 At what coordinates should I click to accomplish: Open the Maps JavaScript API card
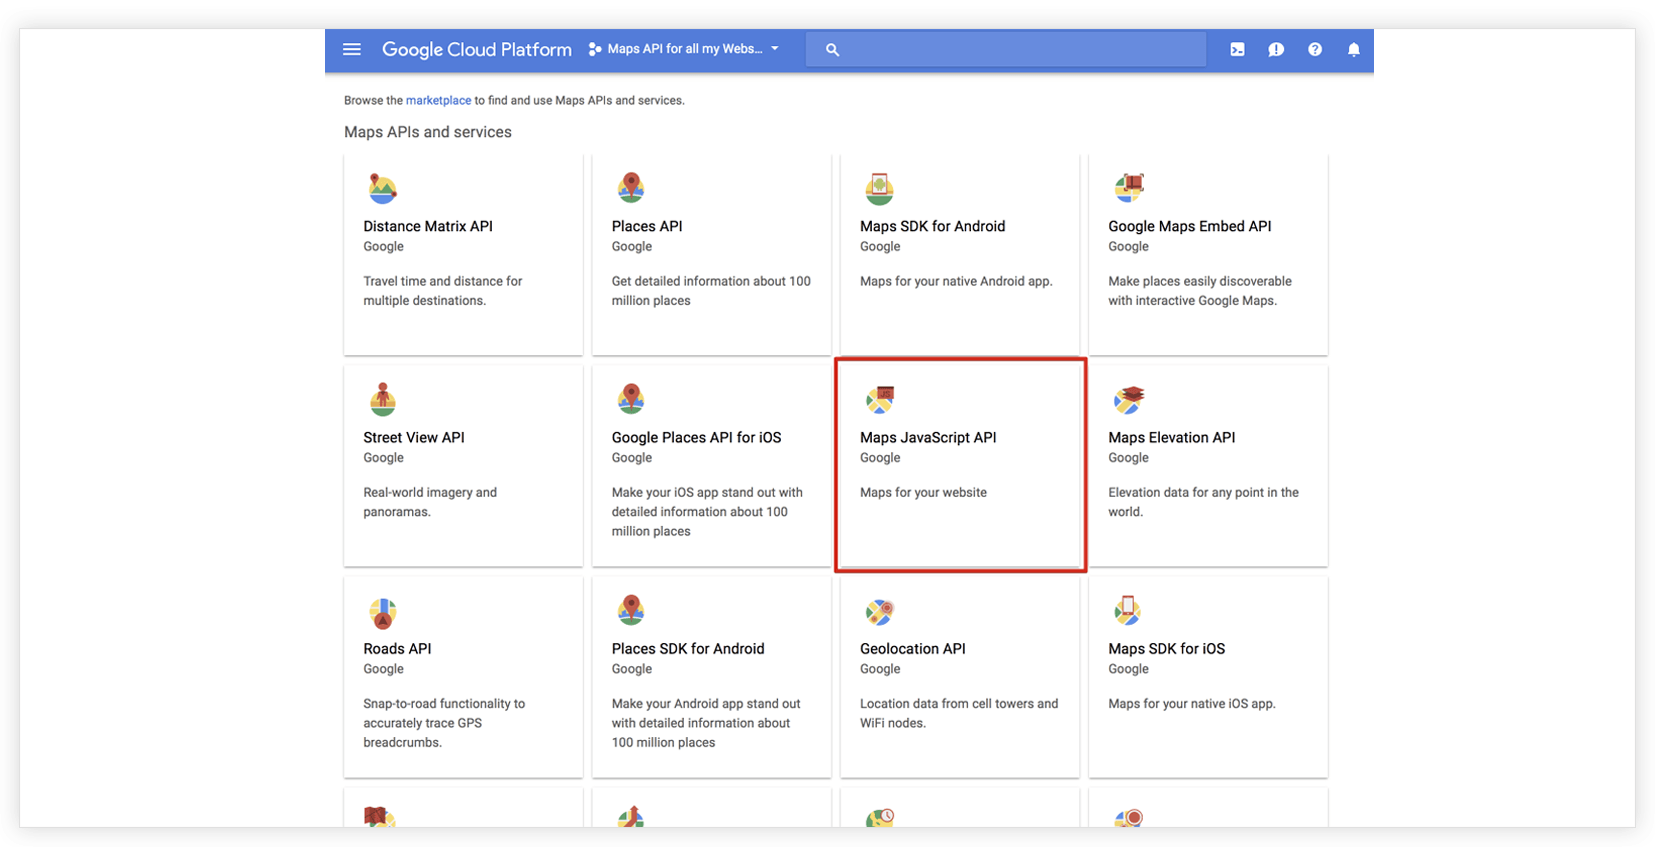point(960,465)
